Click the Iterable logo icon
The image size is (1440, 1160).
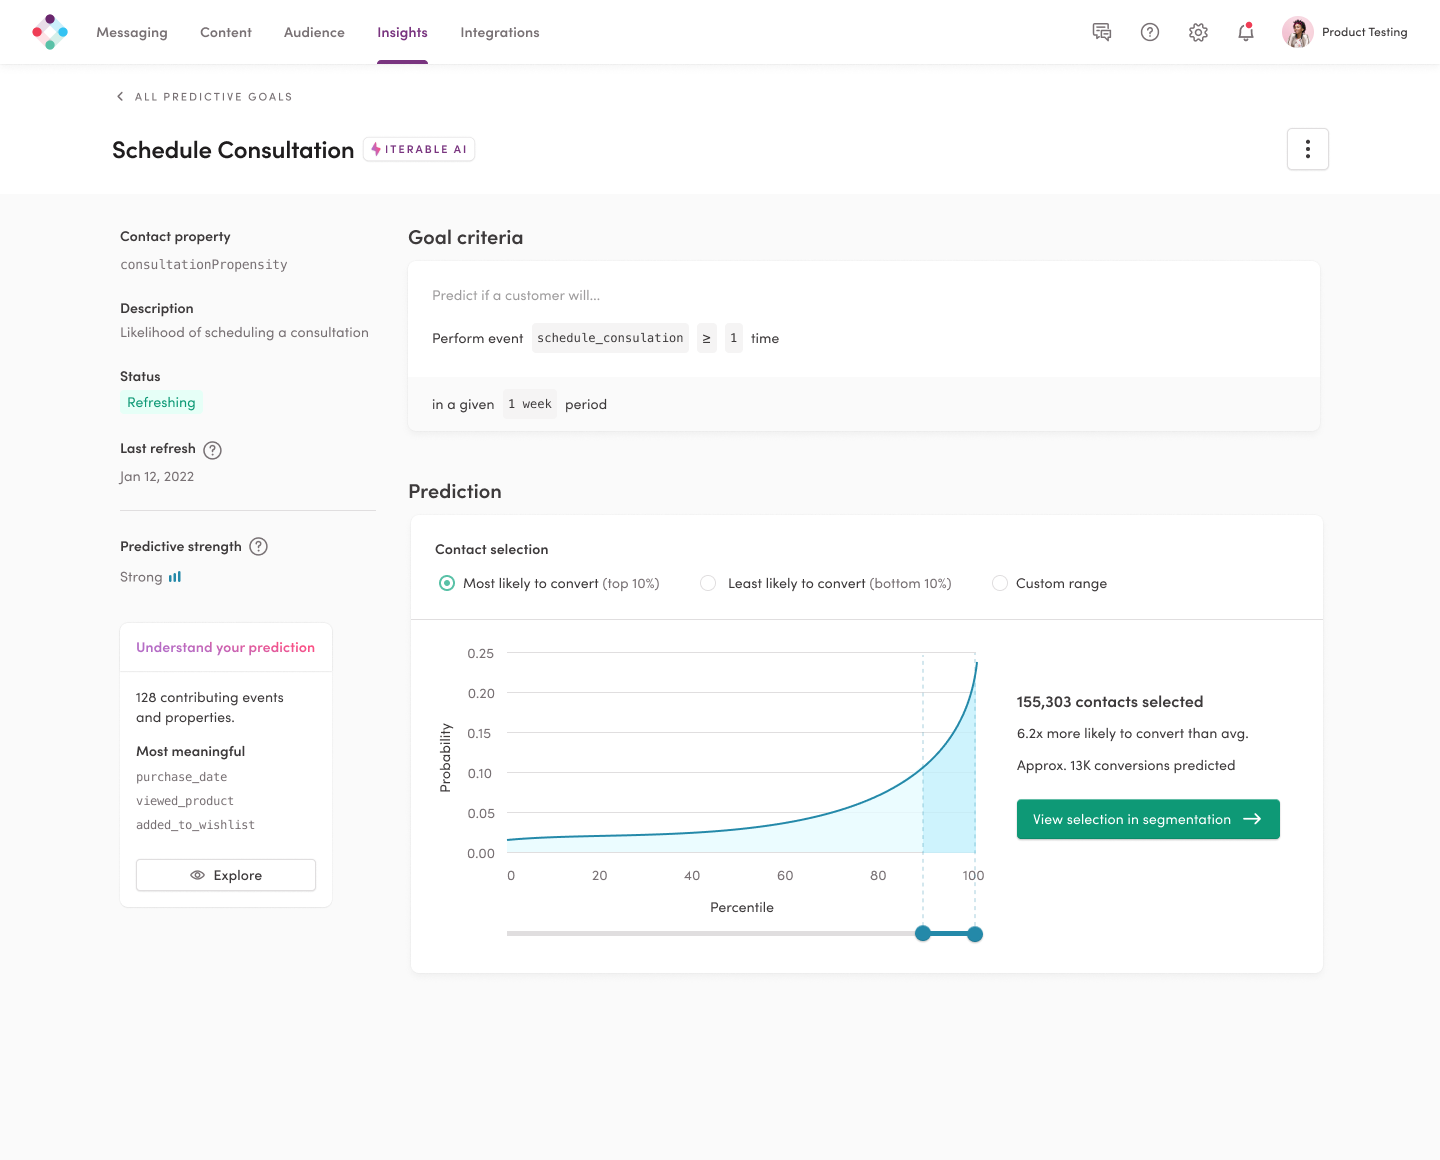pos(50,32)
